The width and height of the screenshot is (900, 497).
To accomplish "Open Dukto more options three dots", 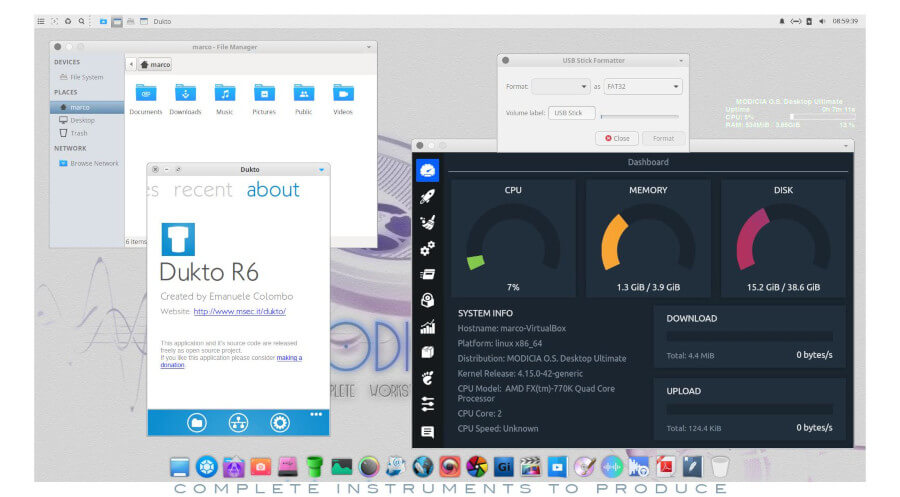I will coord(316,414).
